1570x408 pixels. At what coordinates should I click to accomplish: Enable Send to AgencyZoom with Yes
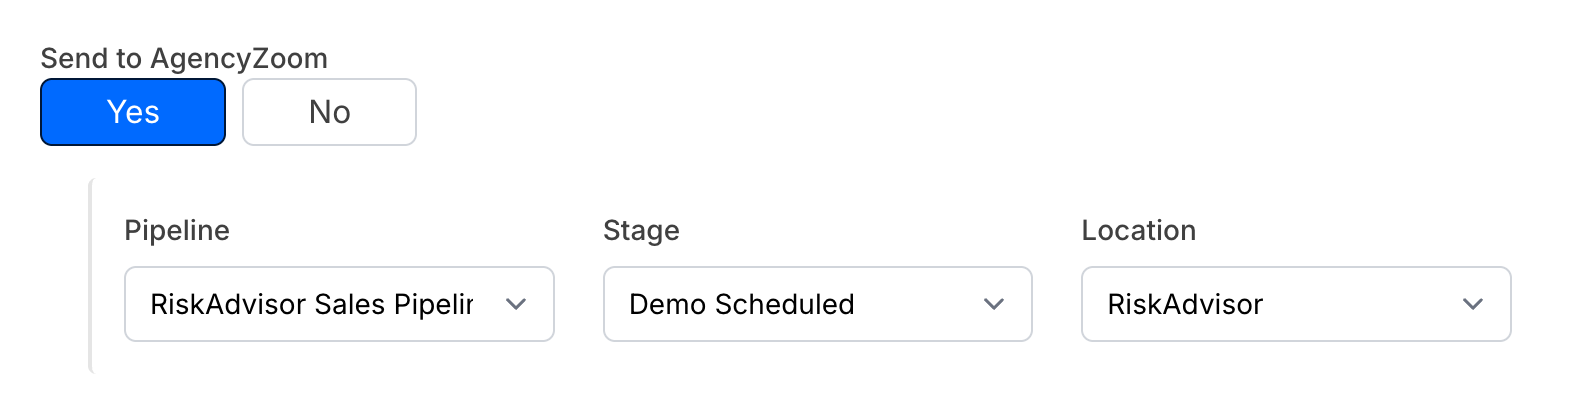point(133,112)
